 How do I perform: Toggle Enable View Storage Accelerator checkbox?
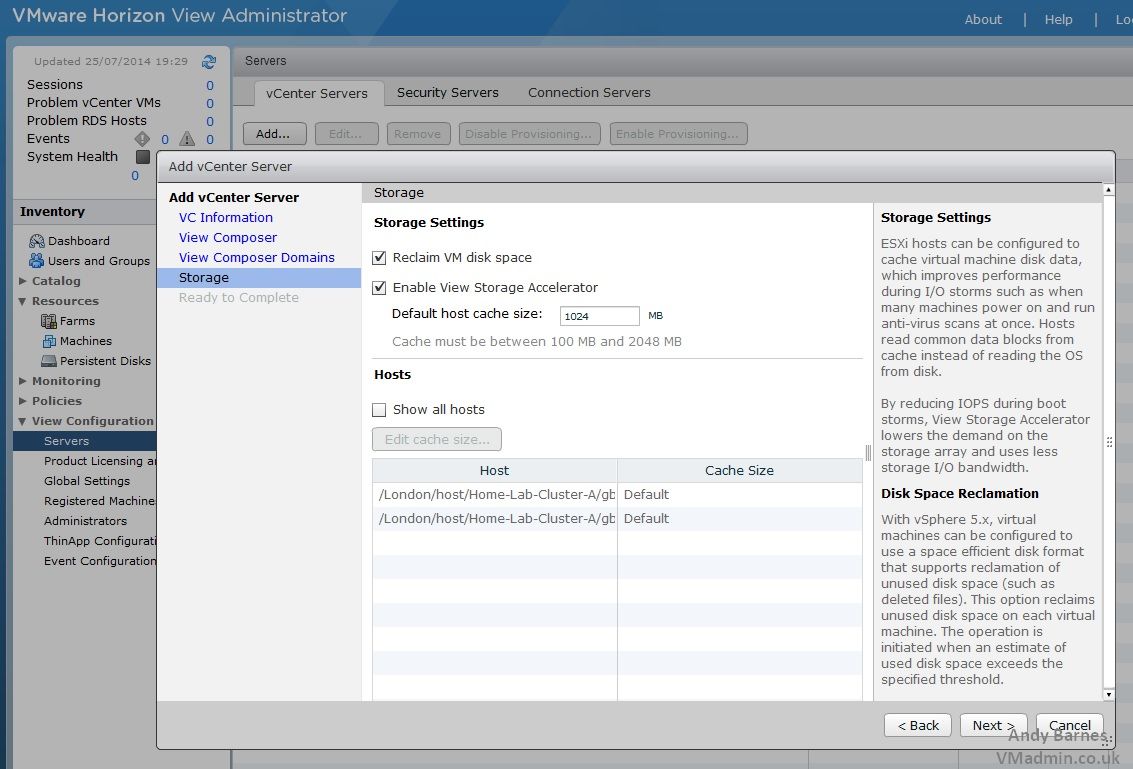[379, 288]
